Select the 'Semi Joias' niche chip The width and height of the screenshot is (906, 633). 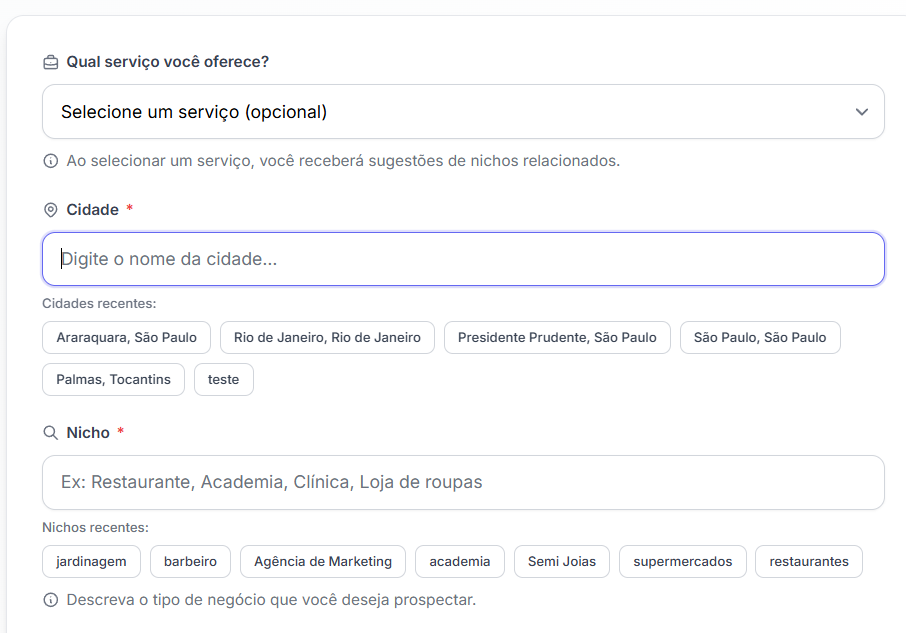coord(561,562)
